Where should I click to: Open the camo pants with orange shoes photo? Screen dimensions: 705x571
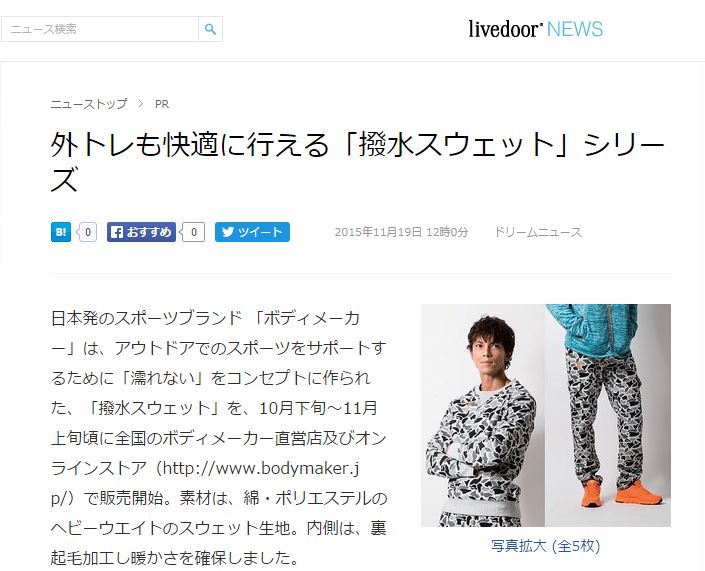(x=608, y=415)
